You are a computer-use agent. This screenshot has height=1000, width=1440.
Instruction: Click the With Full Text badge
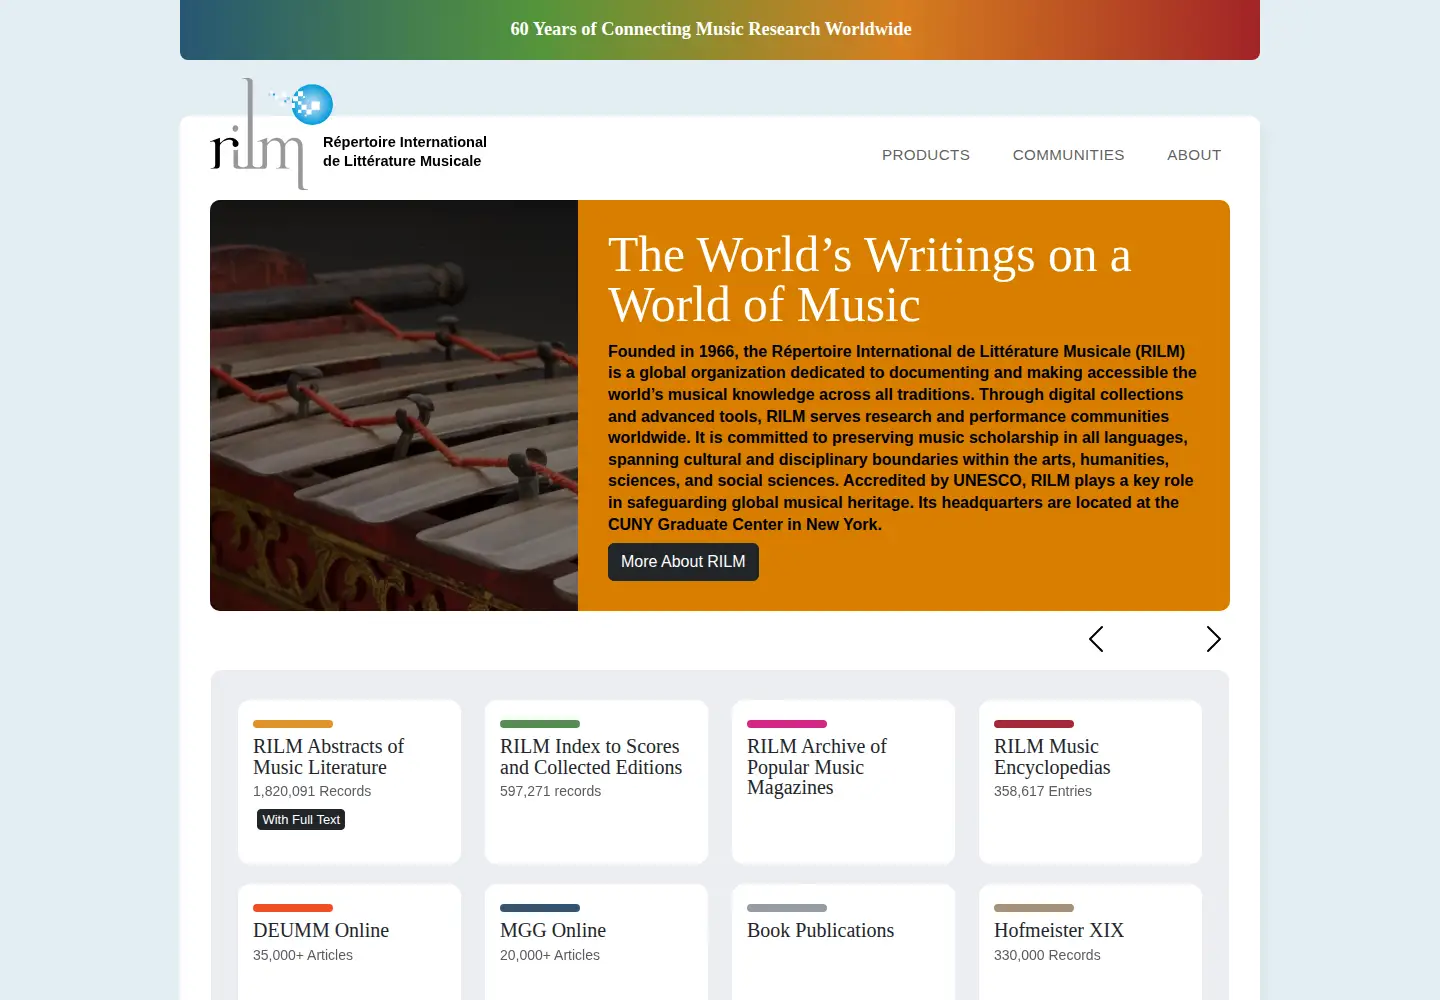tap(301, 820)
